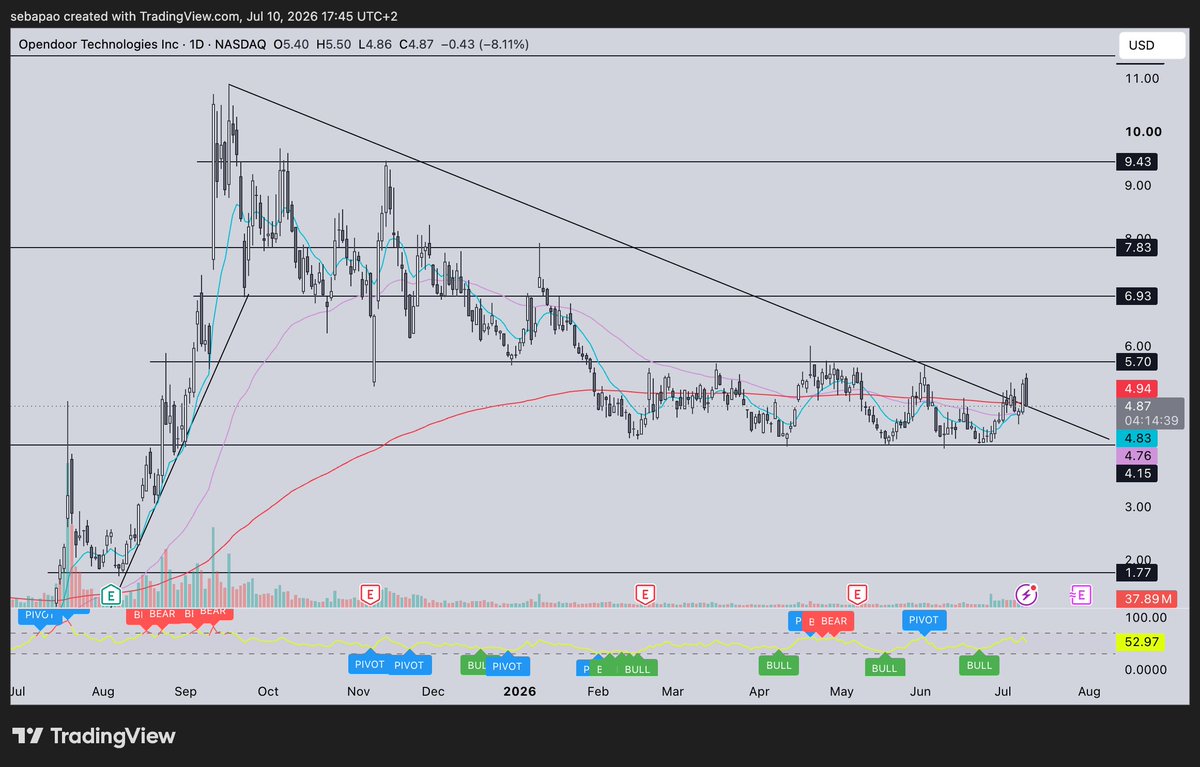The height and width of the screenshot is (767, 1200).
Task: Select the 5.70 horizontal line price label
Action: [1137, 362]
